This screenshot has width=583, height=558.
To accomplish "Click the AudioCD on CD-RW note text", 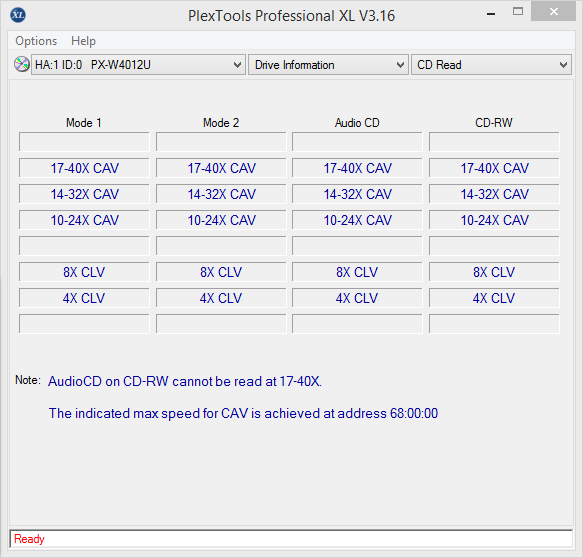I will click(185, 381).
